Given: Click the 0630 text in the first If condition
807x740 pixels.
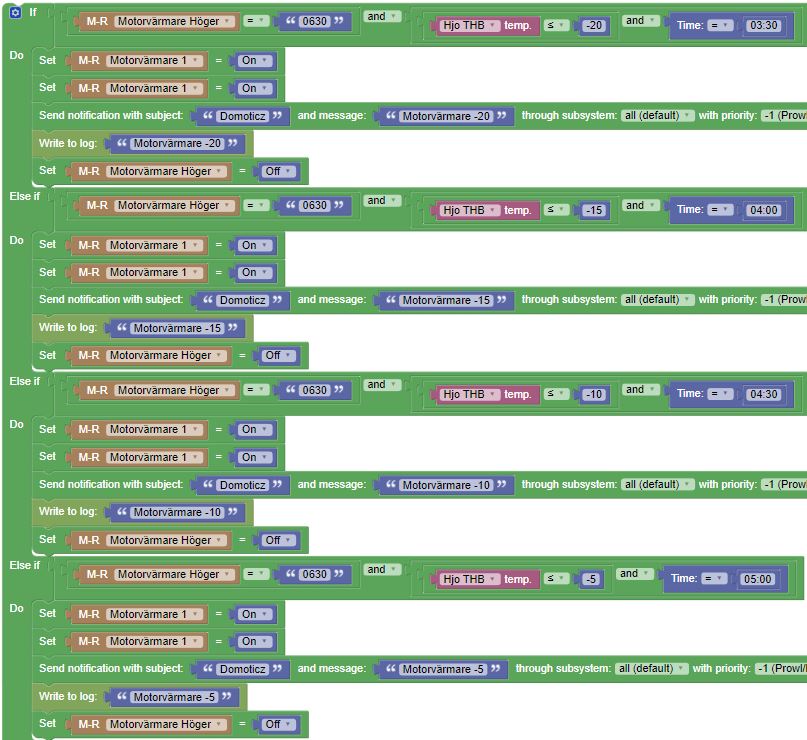Looking at the screenshot, I should pos(314,21).
